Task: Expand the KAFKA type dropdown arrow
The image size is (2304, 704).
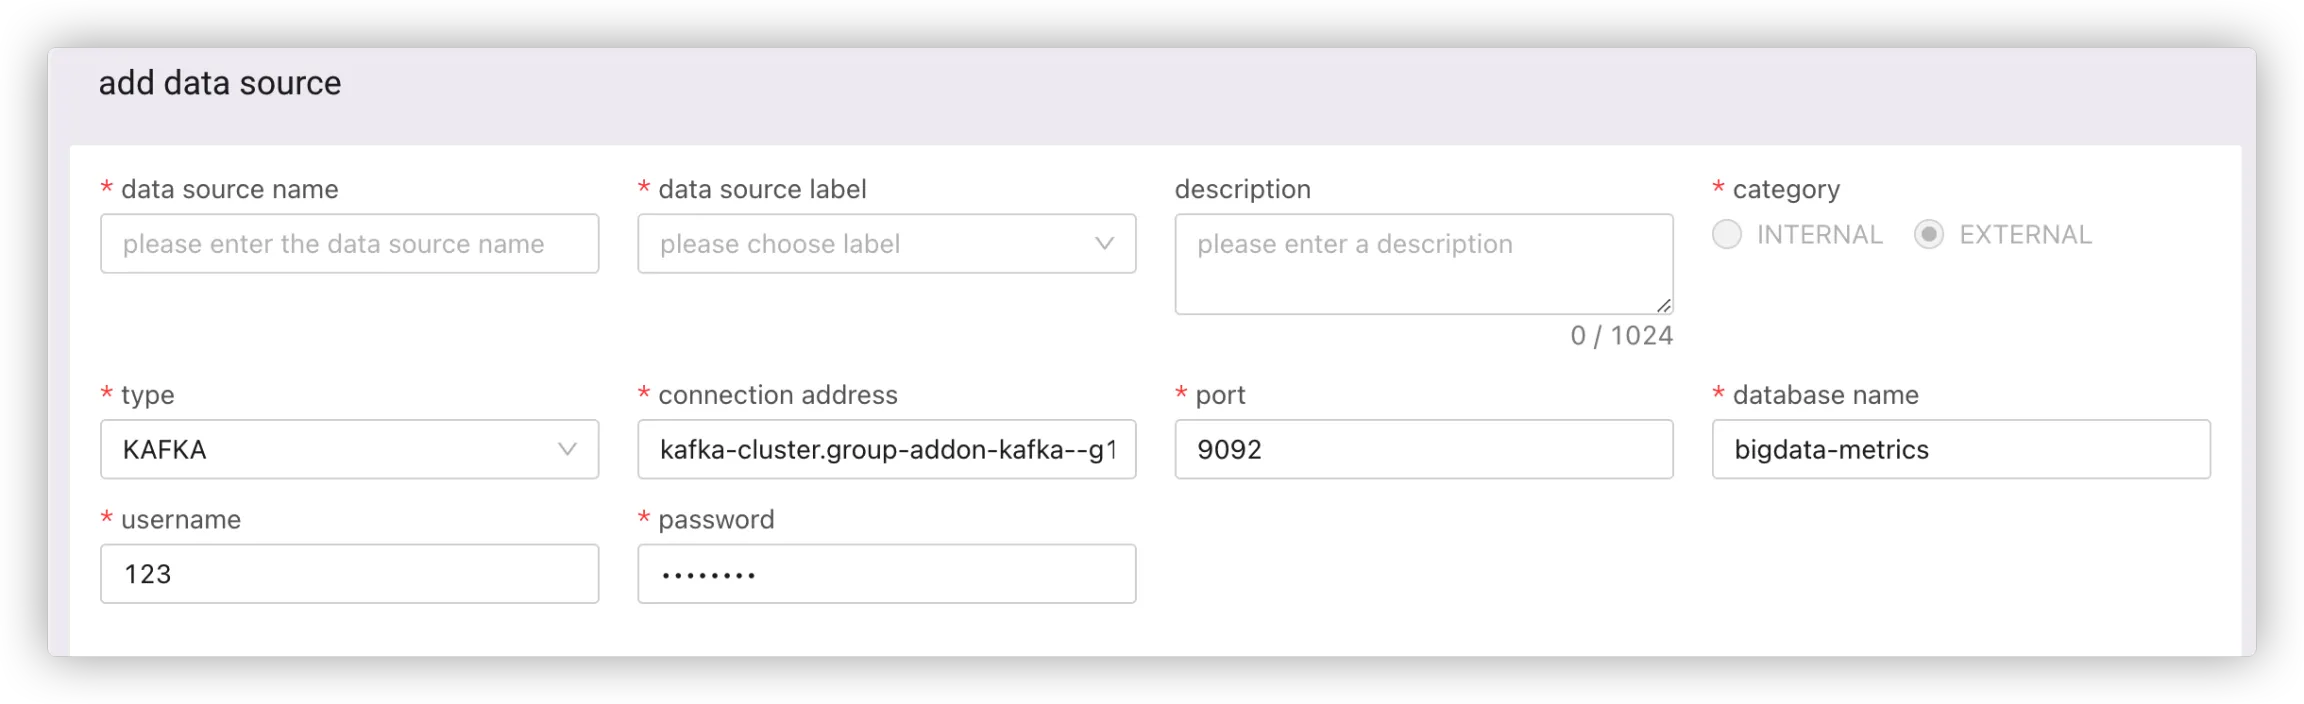Action: (567, 449)
